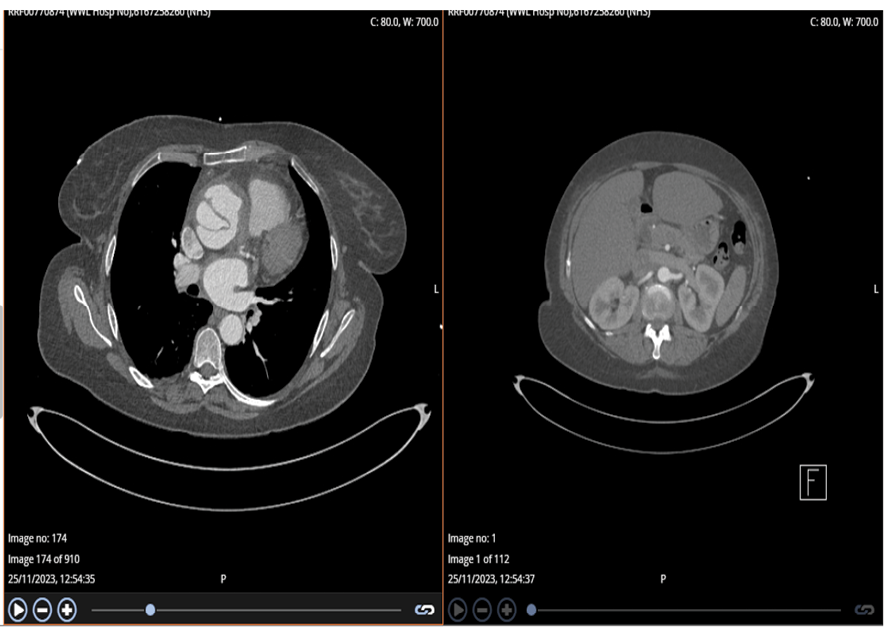This screenshot has height=628, width=886.
Task: Toggle series link icon in right viewer
Action: point(864,609)
